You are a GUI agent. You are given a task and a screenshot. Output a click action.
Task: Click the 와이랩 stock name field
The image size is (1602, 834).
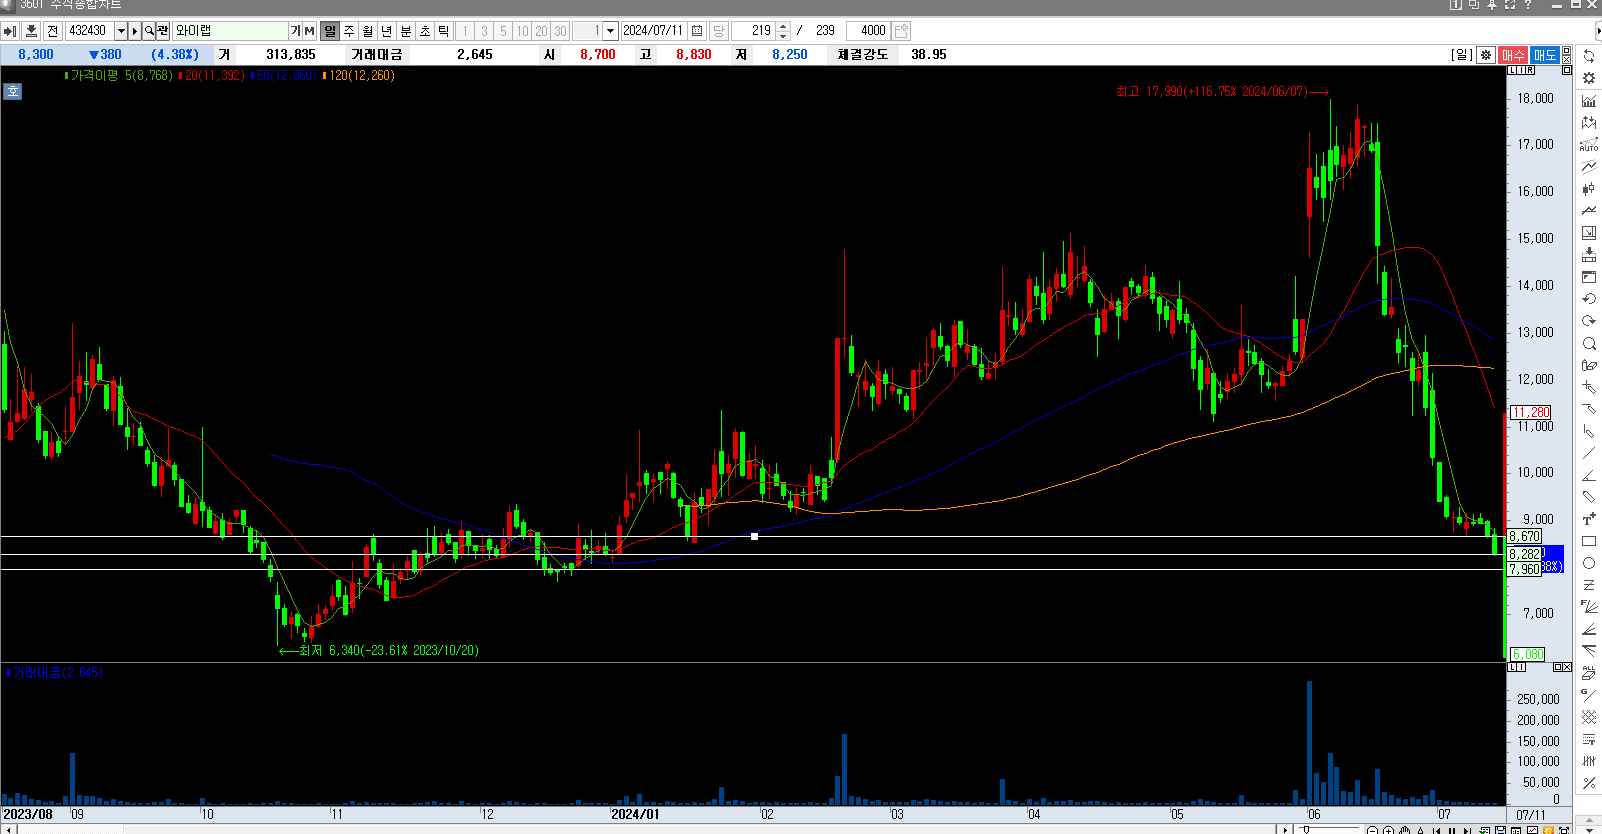click(x=230, y=31)
